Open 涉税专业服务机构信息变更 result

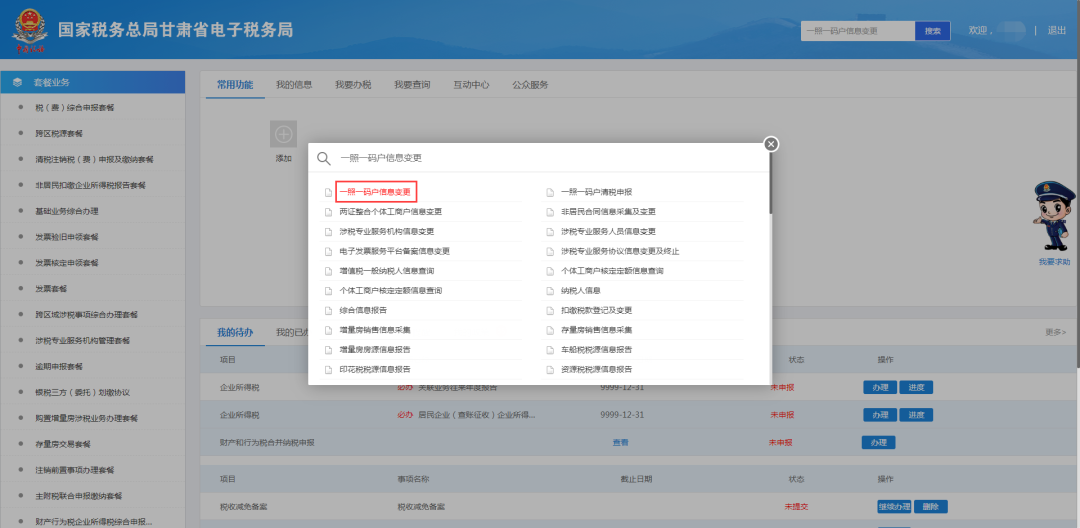(x=386, y=231)
